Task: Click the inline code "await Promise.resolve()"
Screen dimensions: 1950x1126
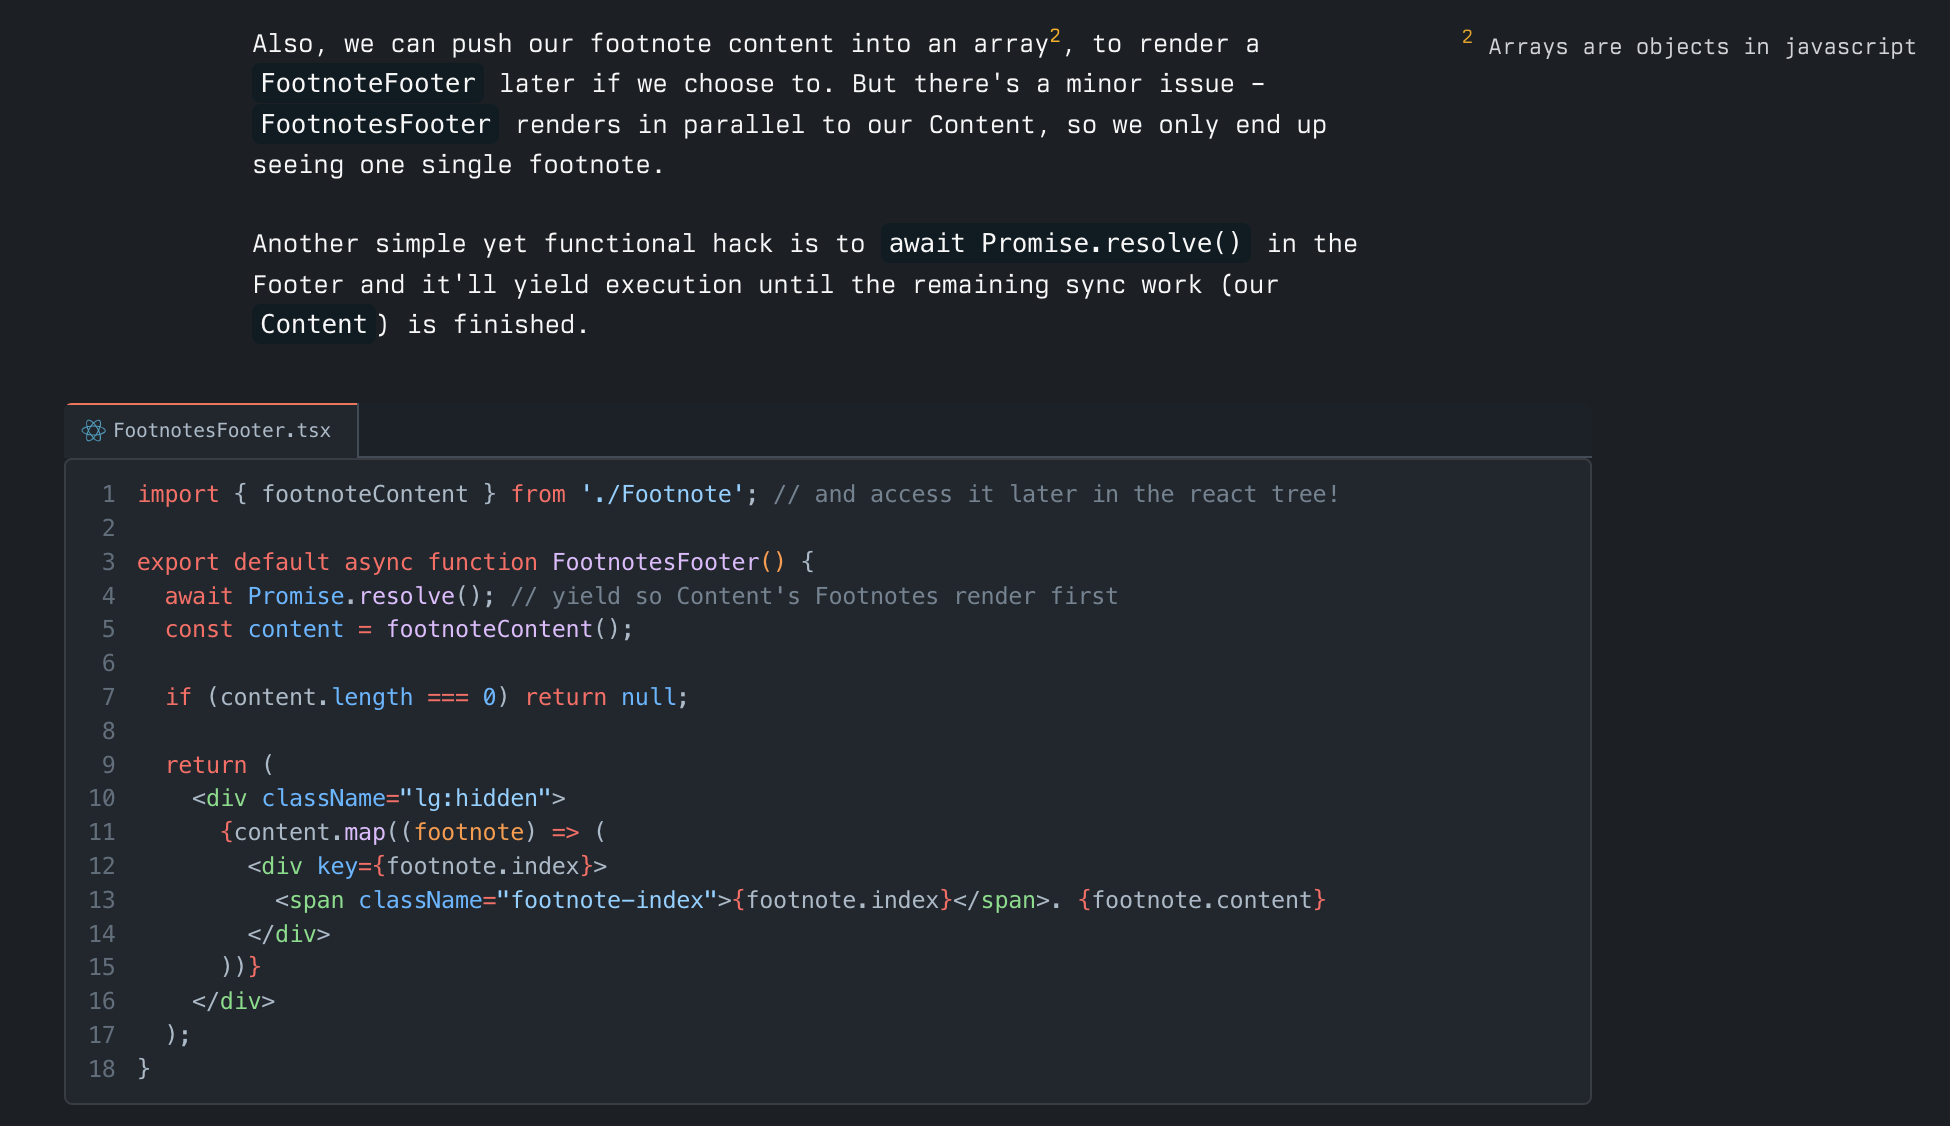Action: [x=1064, y=244]
